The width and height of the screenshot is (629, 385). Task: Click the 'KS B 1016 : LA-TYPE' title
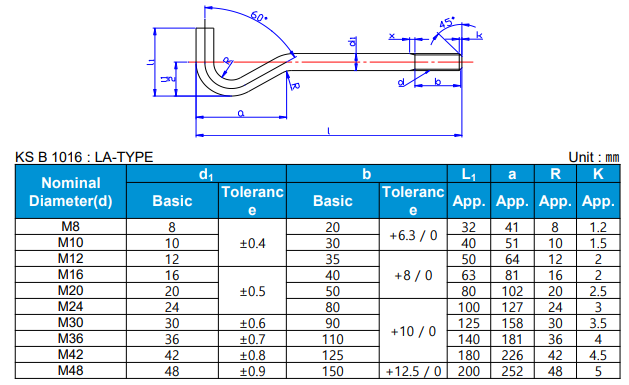click(x=84, y=157)
